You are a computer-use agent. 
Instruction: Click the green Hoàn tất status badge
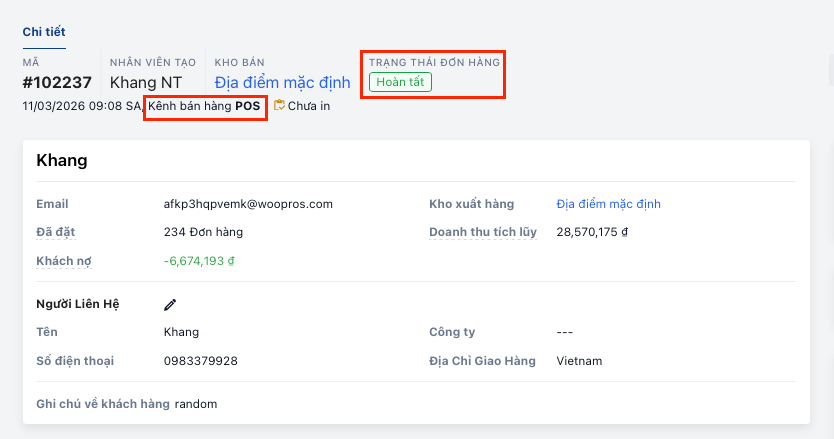click(400, 82)
